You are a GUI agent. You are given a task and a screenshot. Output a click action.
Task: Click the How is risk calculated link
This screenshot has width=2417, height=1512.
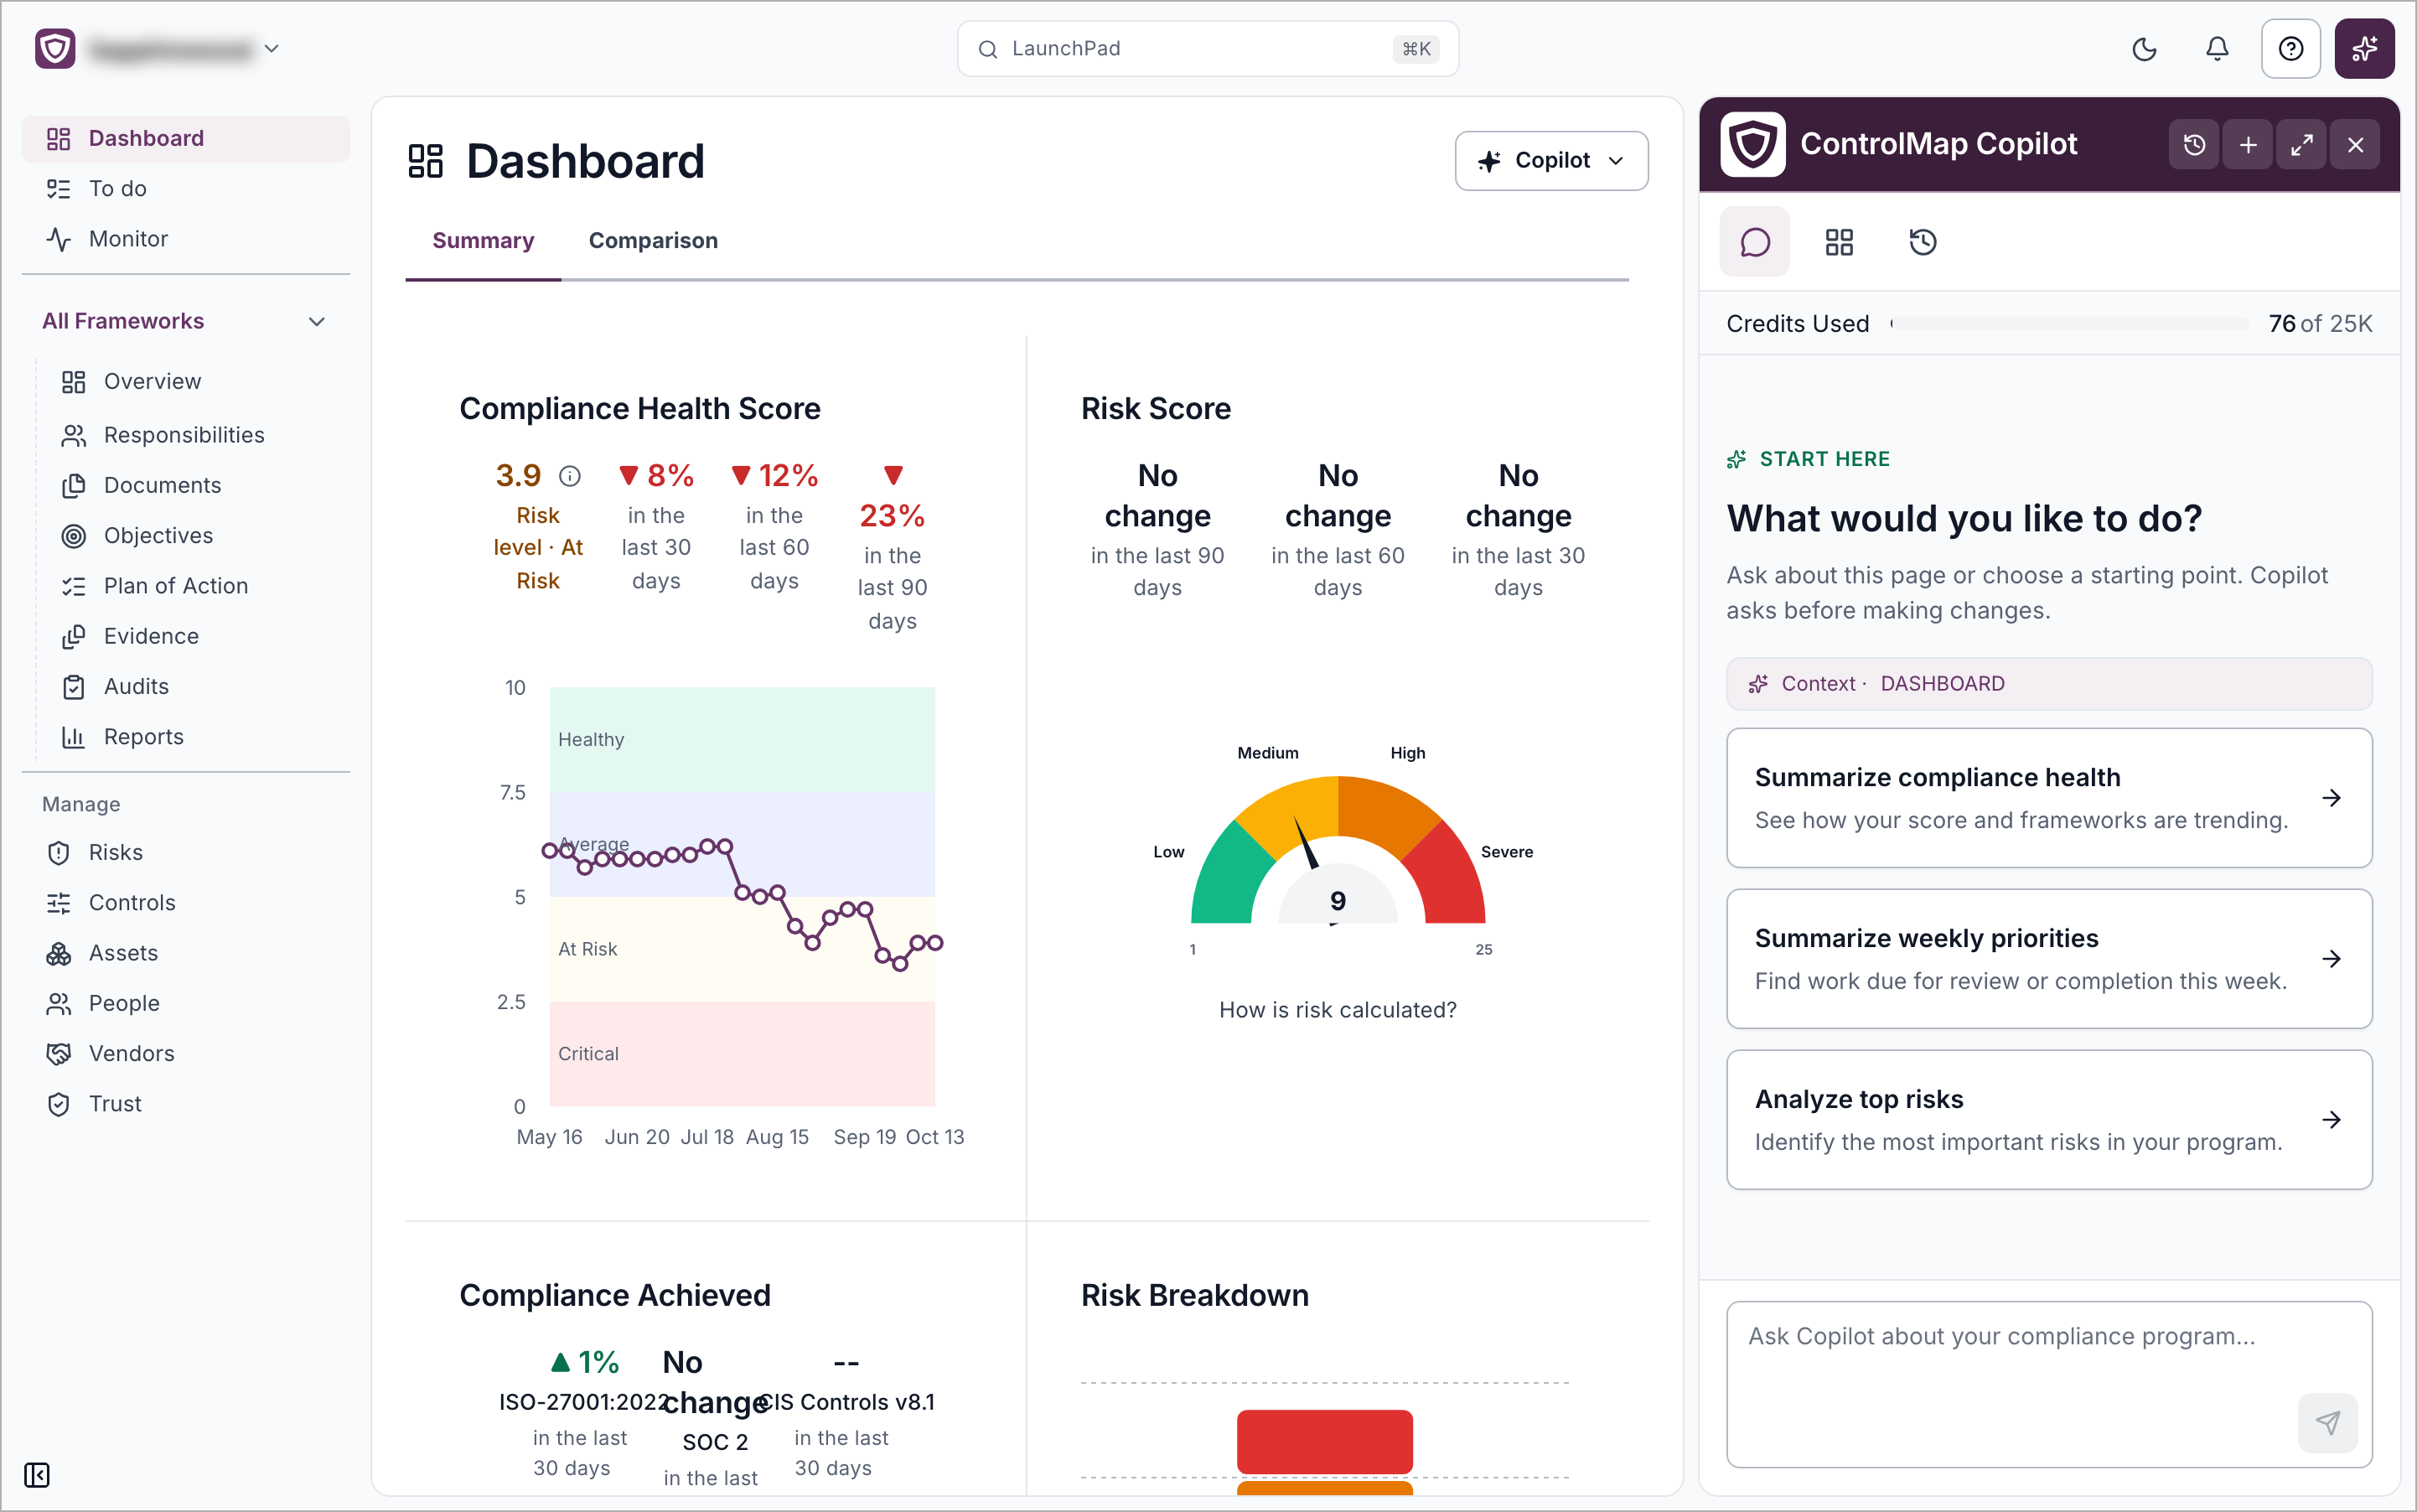coord(1338,1010)
